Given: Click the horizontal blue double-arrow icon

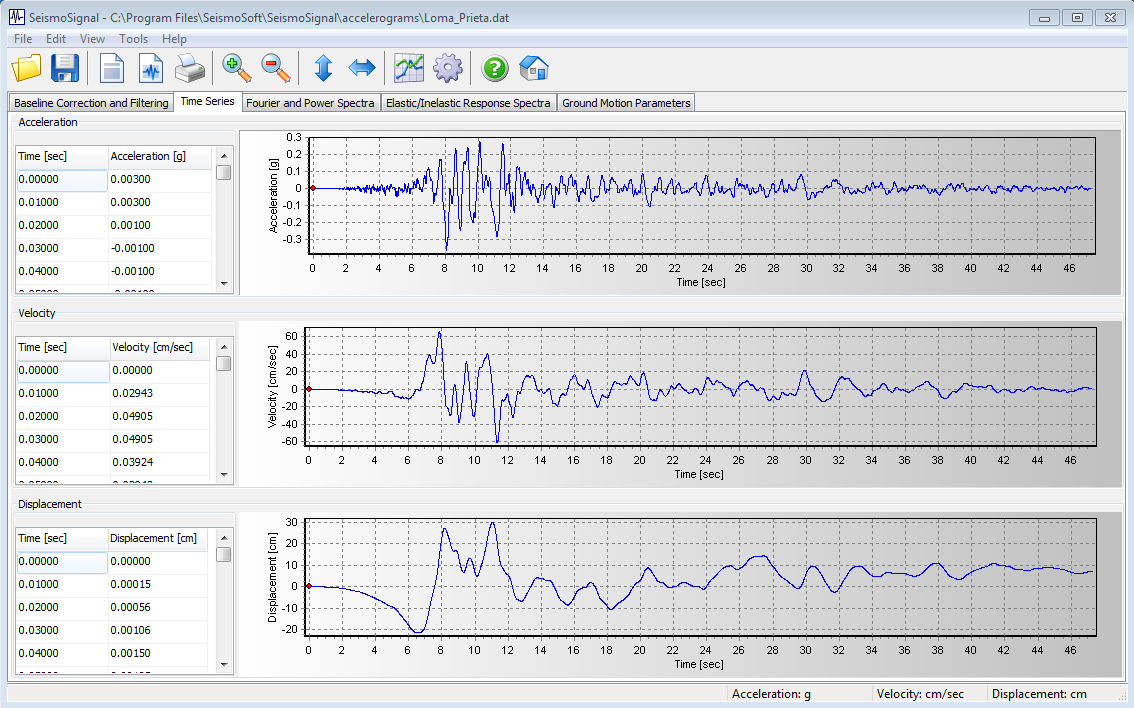Looking at the screenshot, I should pos(361,69).
